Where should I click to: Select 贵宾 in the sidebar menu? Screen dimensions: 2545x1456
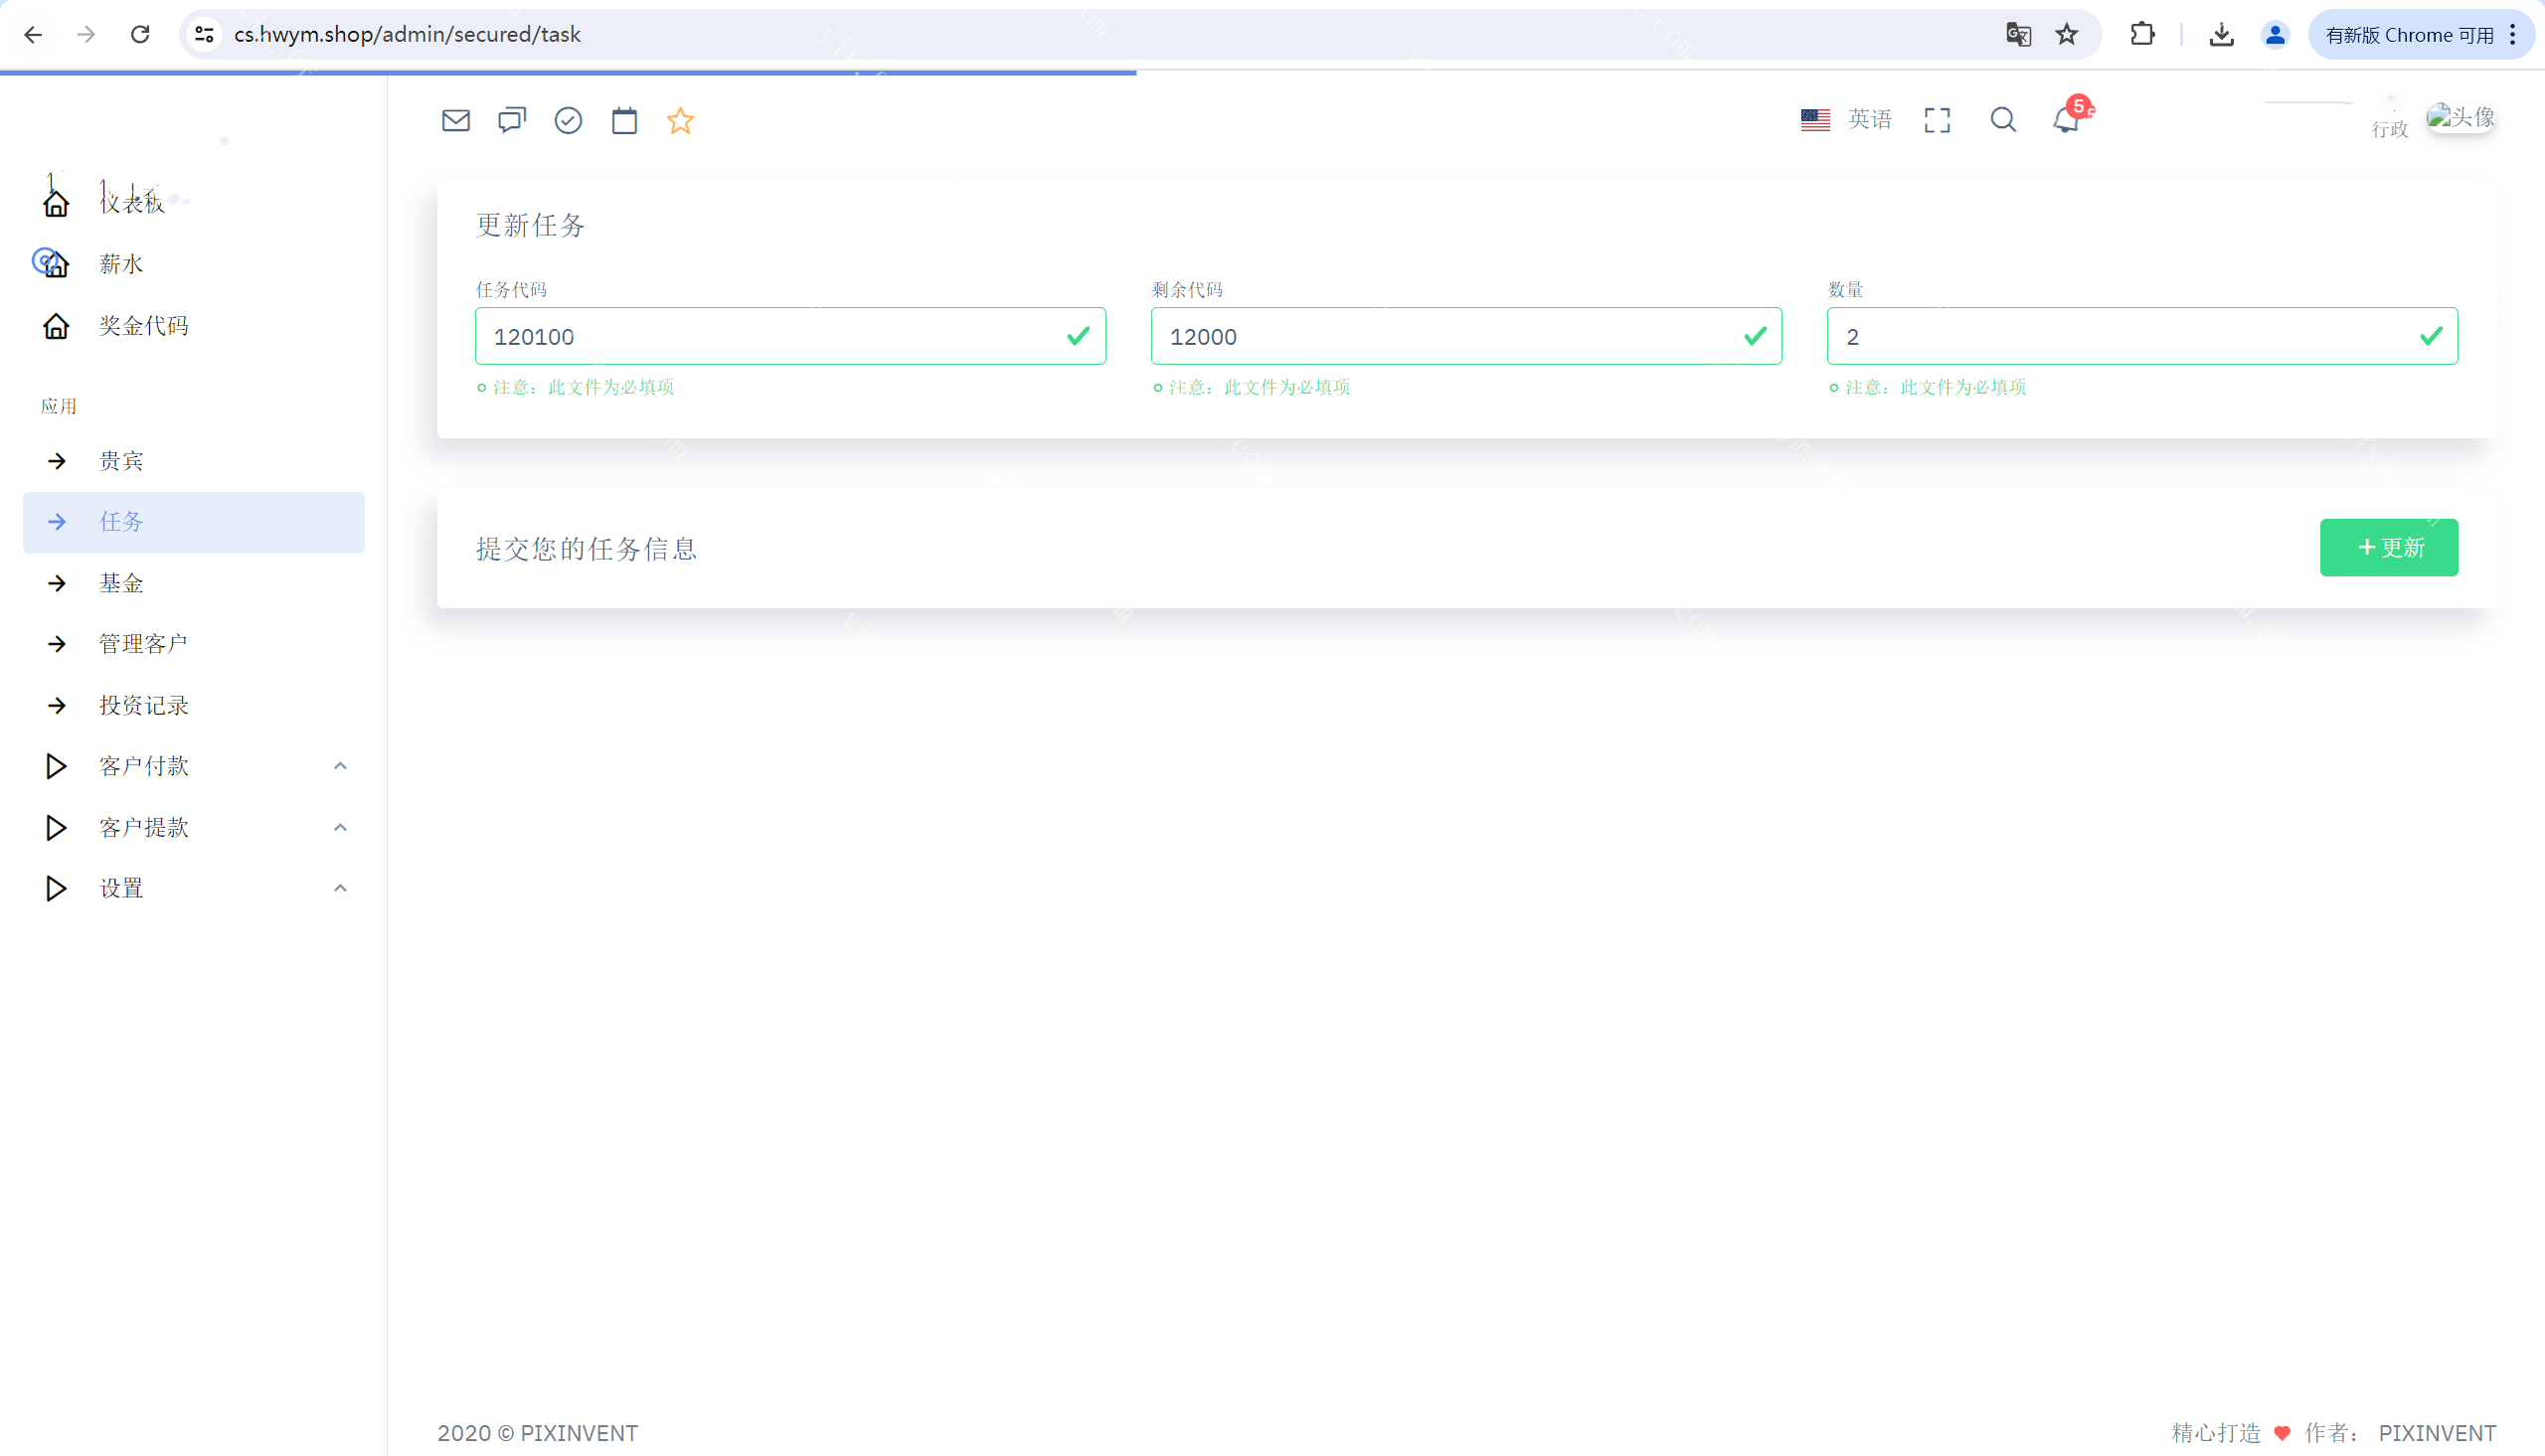pyautogui.click(x=121, y=461)
